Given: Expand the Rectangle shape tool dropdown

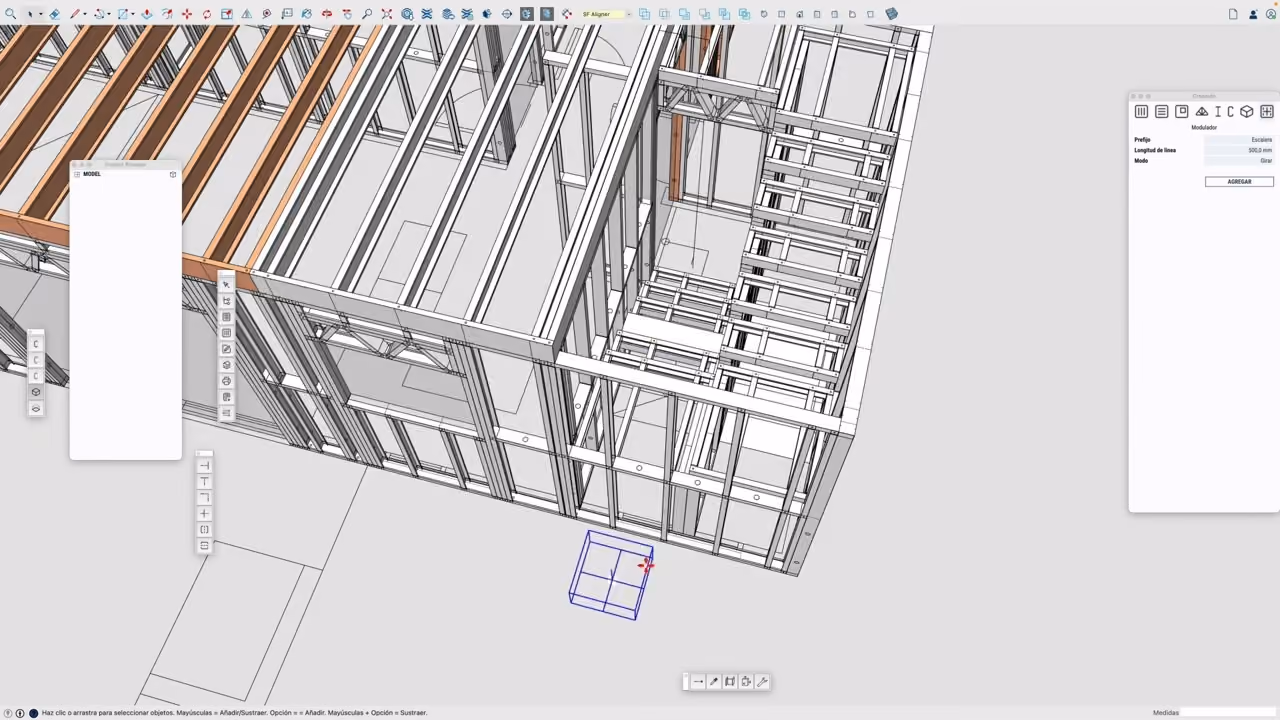Looking at the screenshot, I should click(133, 14).
